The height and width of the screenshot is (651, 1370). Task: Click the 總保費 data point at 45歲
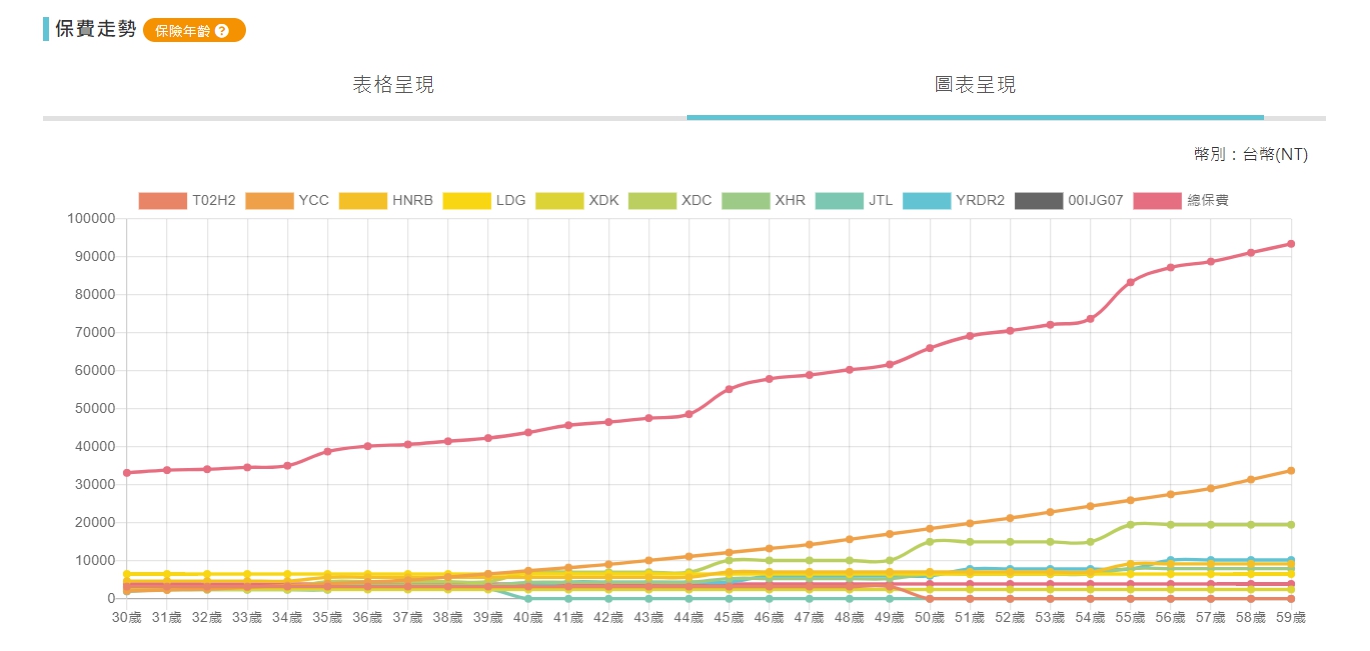pos(729,389)
